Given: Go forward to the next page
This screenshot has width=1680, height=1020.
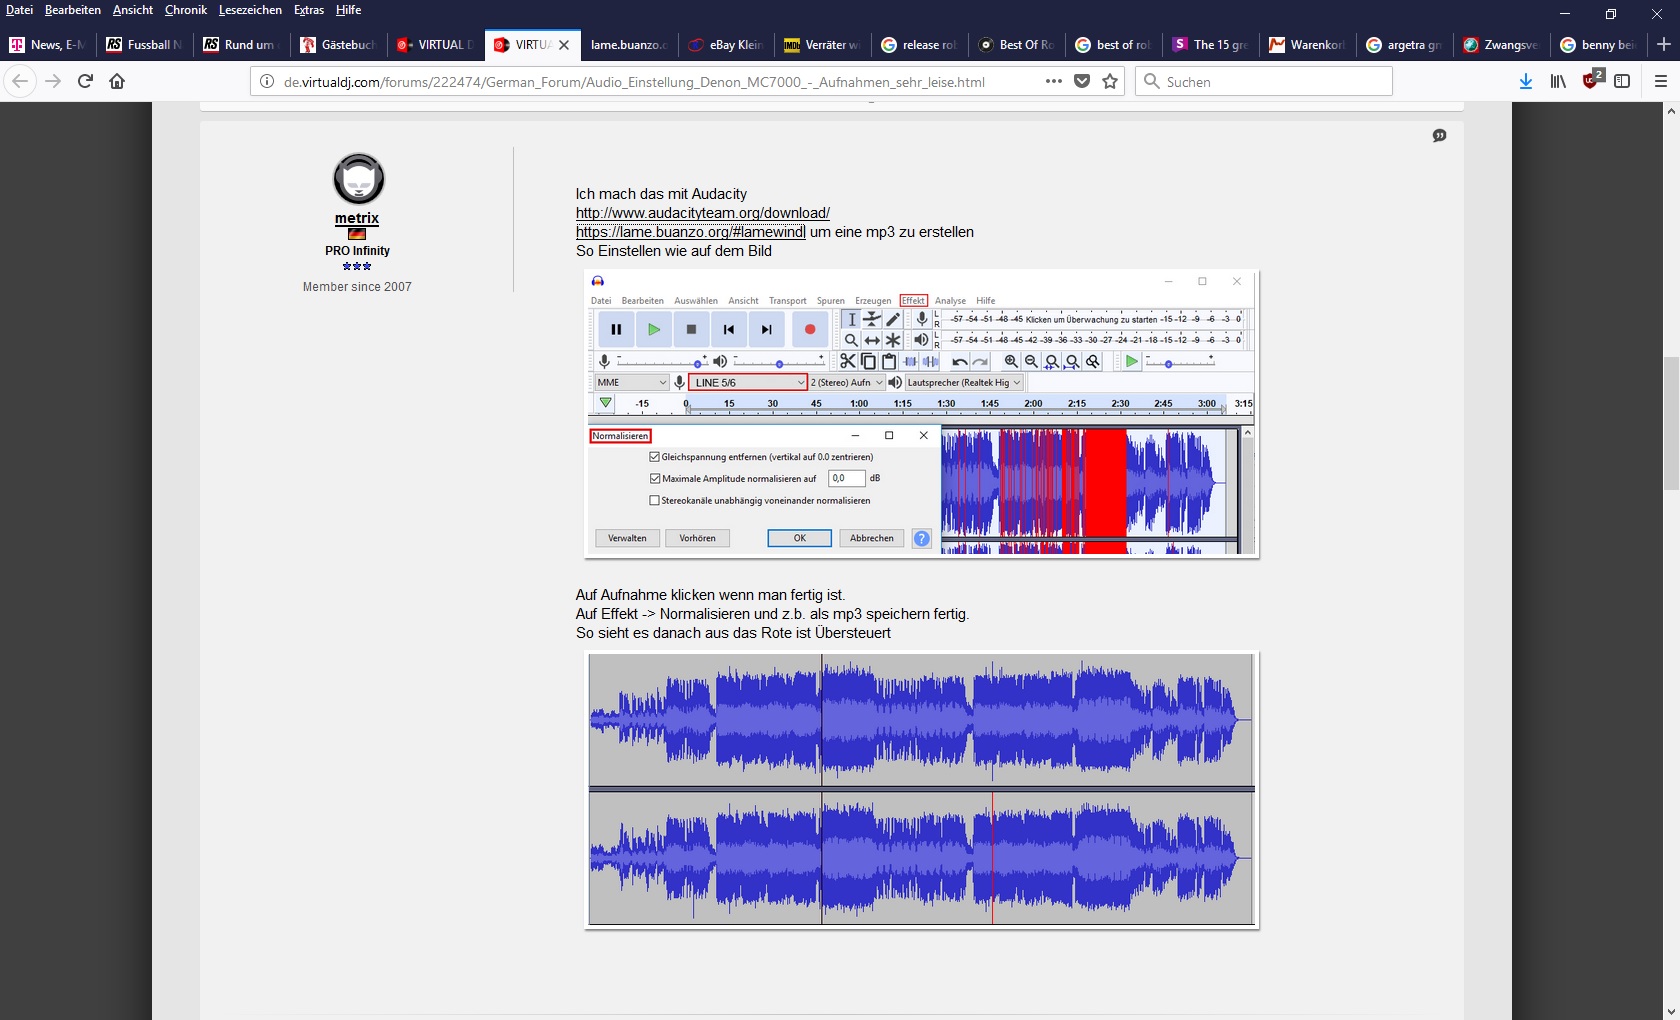Looking at the screenshot, I should [x=53, y=81].
